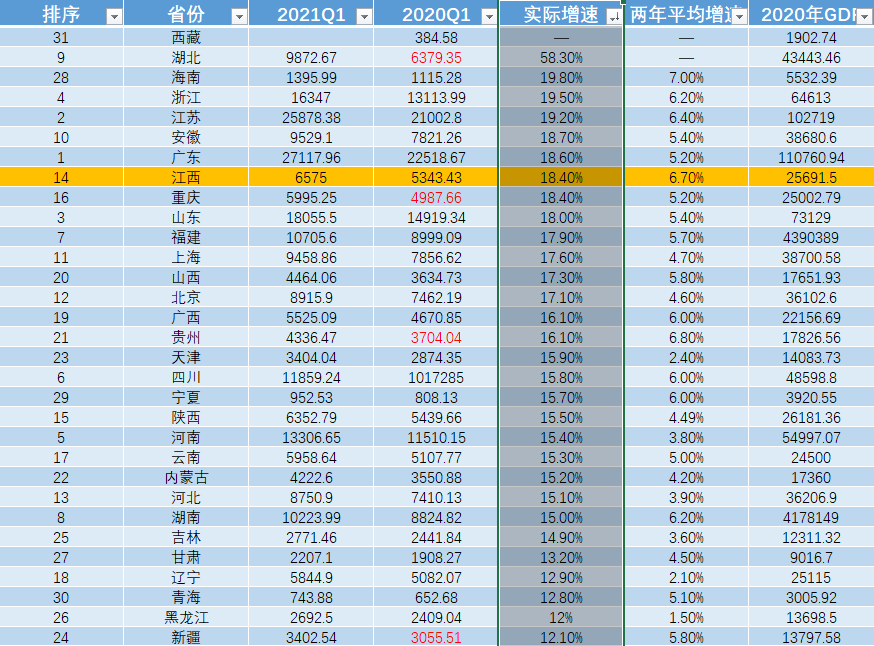Select the 北京 province cell
Screen dimensions: 874x646
coord(186,298)
